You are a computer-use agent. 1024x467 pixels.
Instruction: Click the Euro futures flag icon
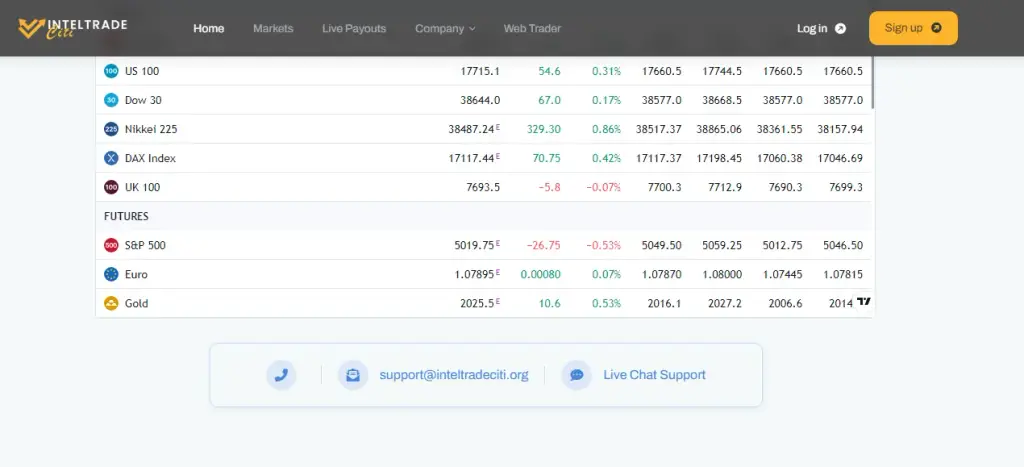111,274
